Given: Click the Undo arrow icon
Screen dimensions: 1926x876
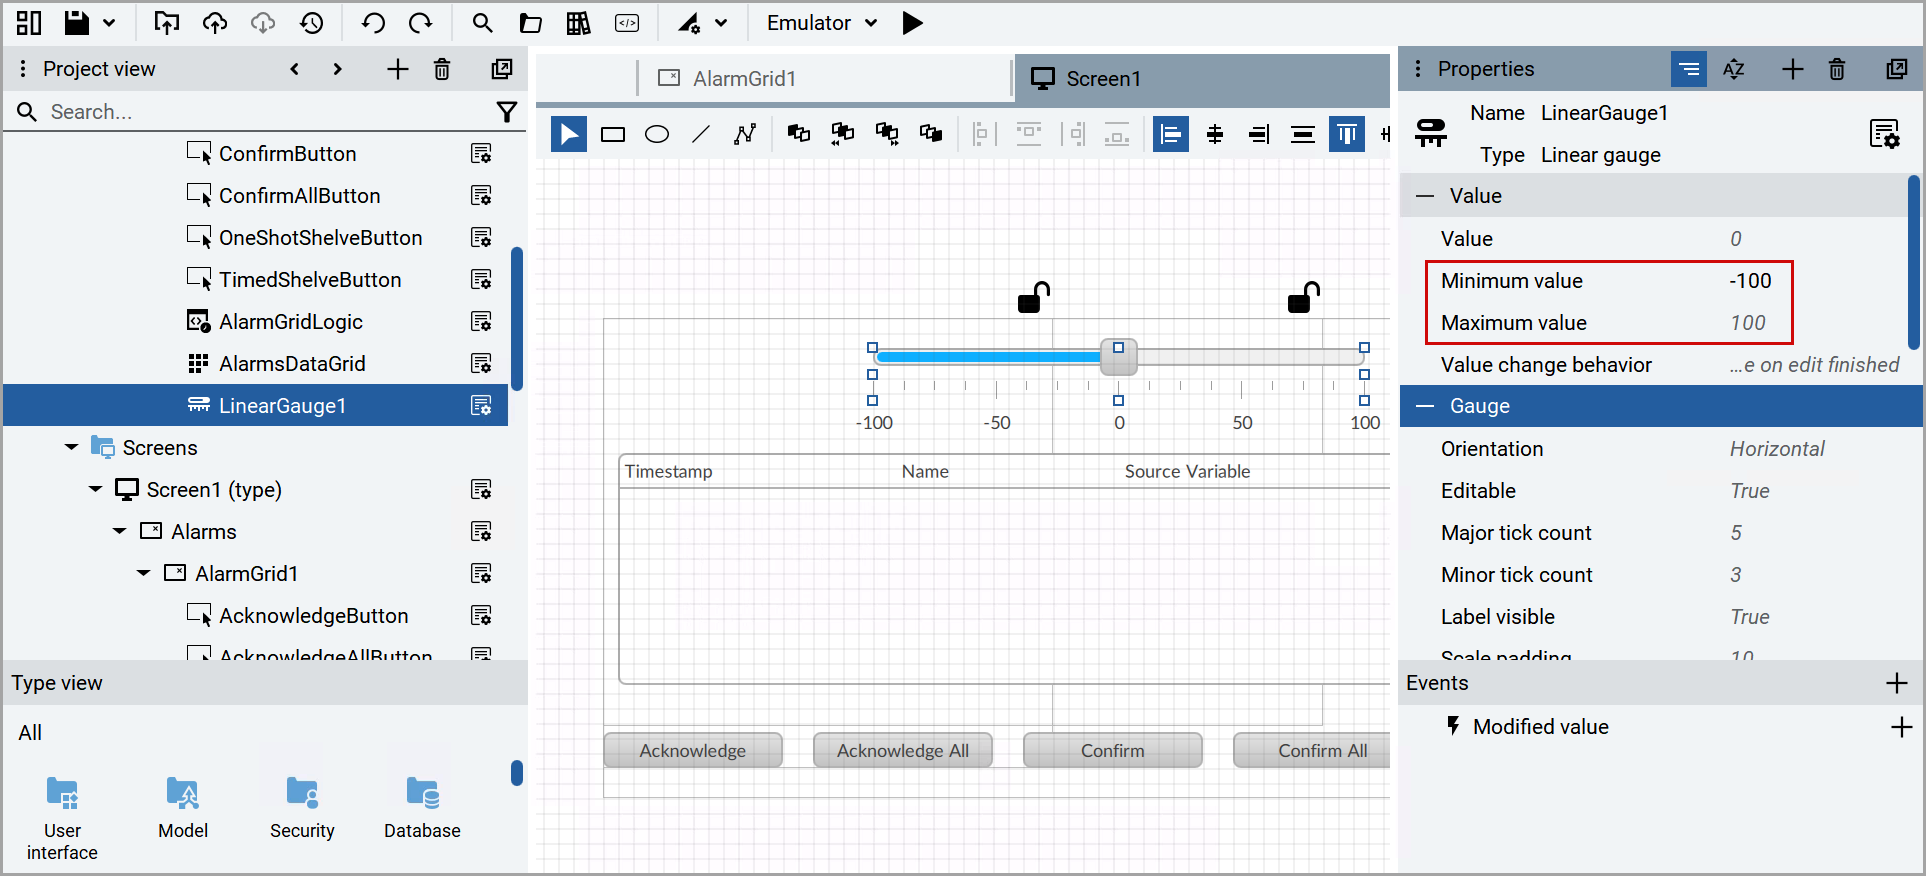Looking at the screenshot, I should [373, 23].
